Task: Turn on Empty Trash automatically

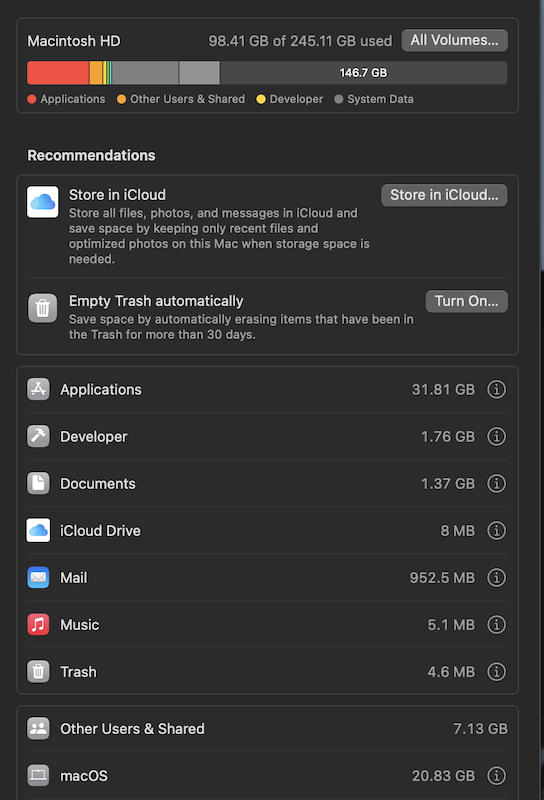Action: 466,301
